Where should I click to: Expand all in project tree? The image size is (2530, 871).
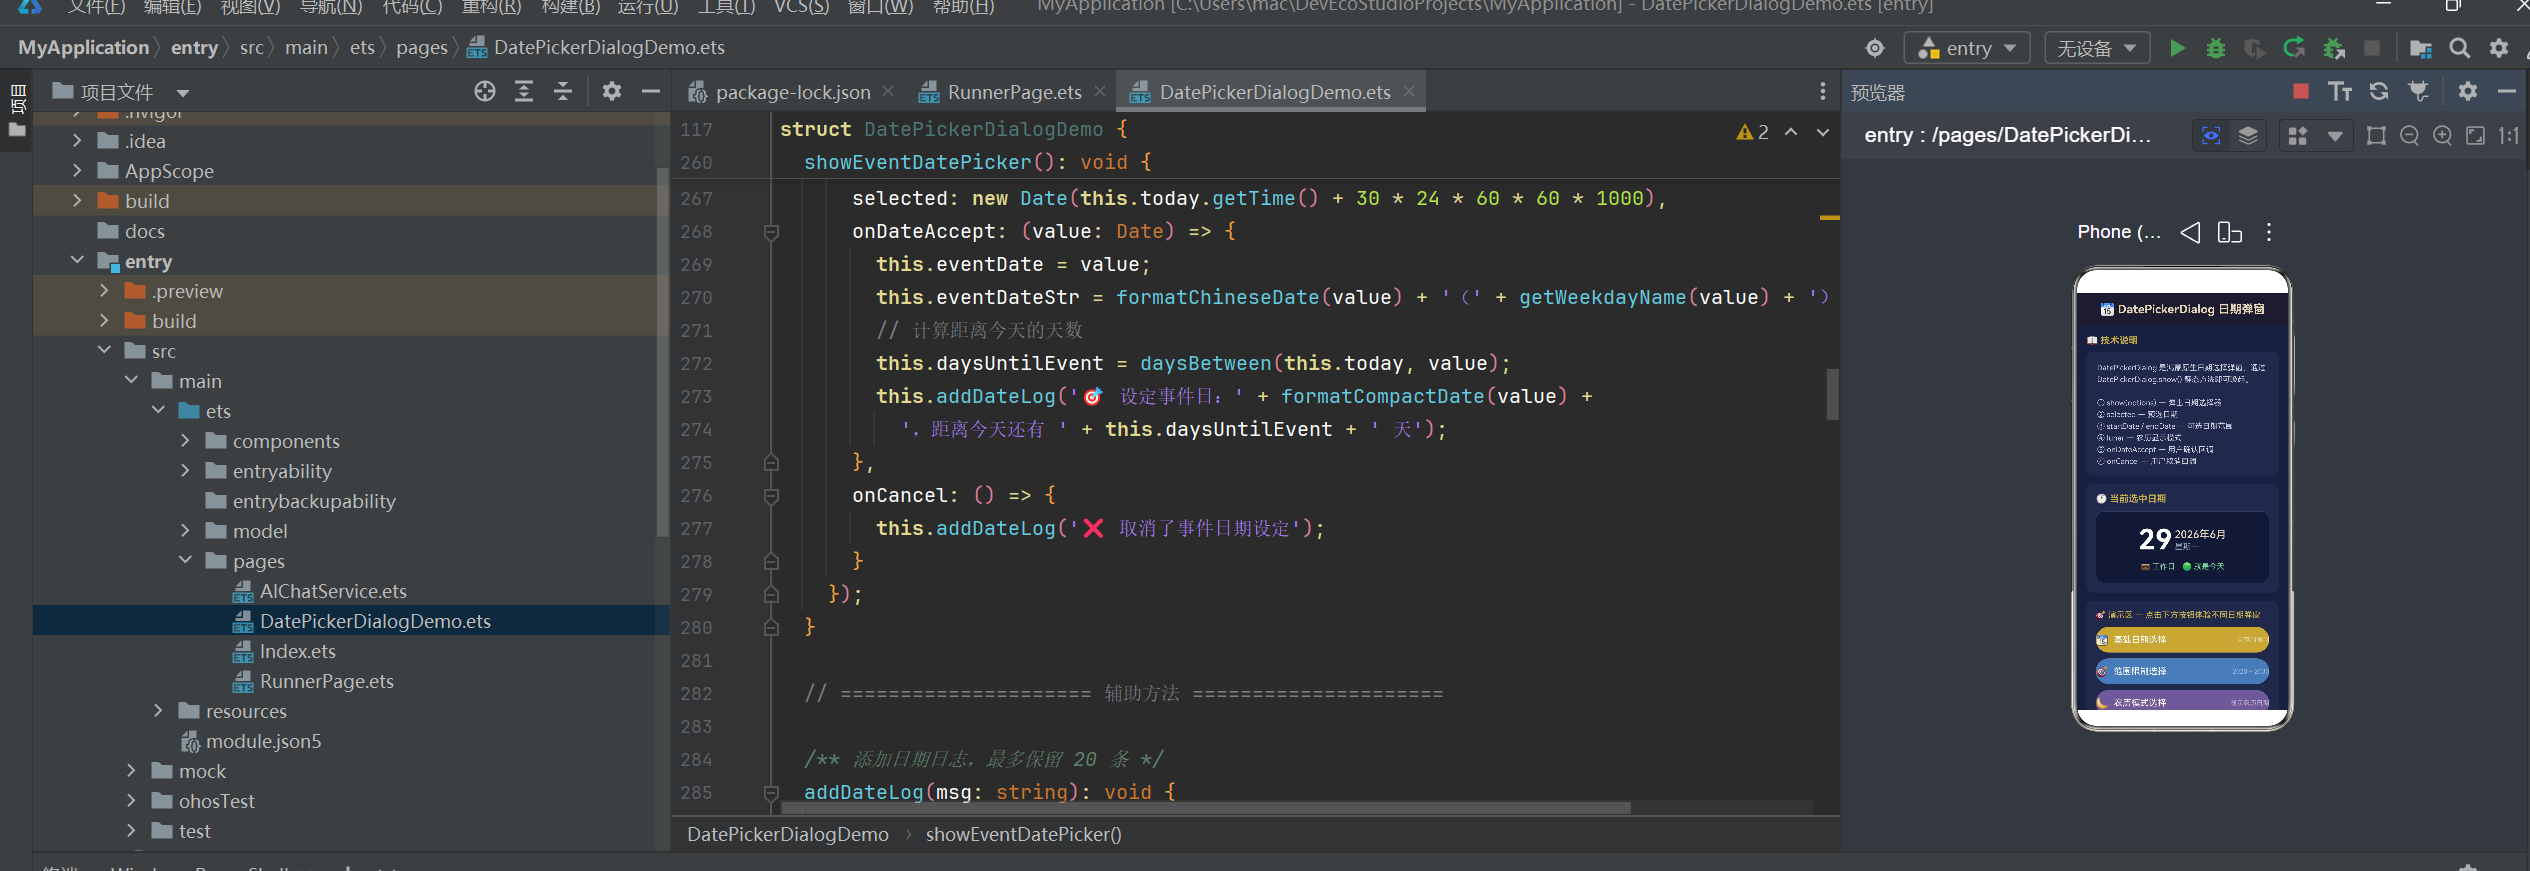pos(523,92)
